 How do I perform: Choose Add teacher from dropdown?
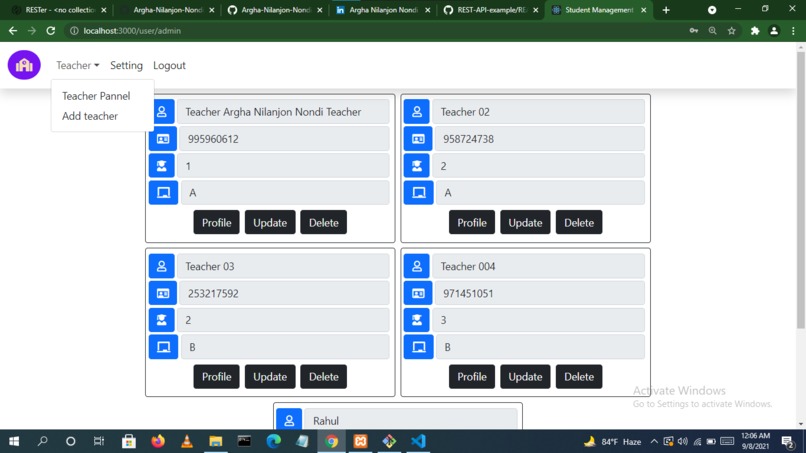point(90,116)
